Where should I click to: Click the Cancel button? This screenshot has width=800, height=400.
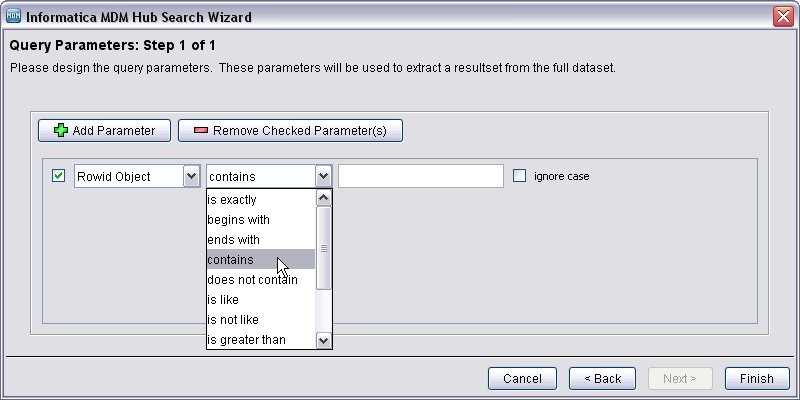[522, 379]
